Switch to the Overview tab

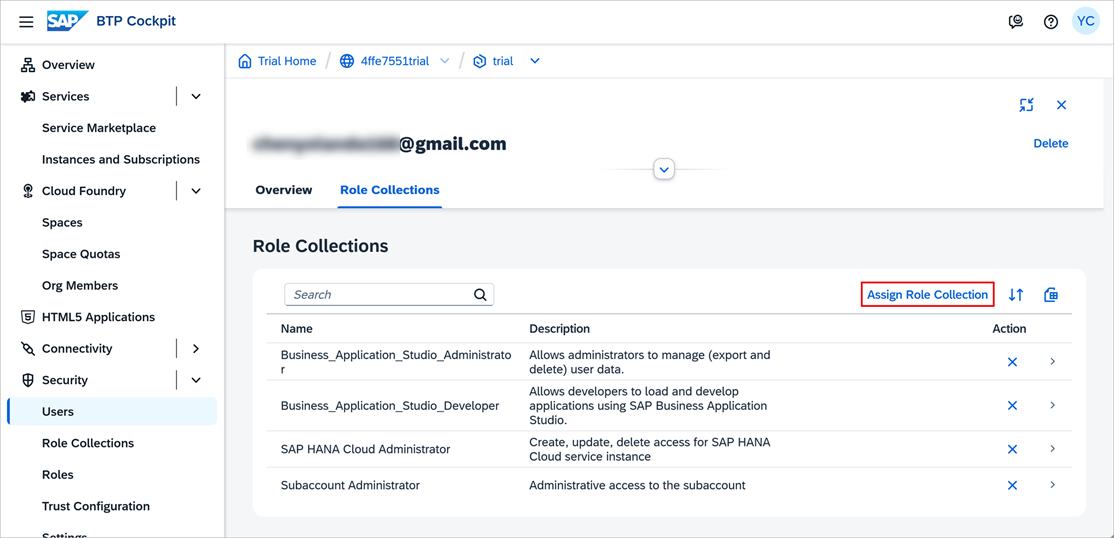pos(283,190)
